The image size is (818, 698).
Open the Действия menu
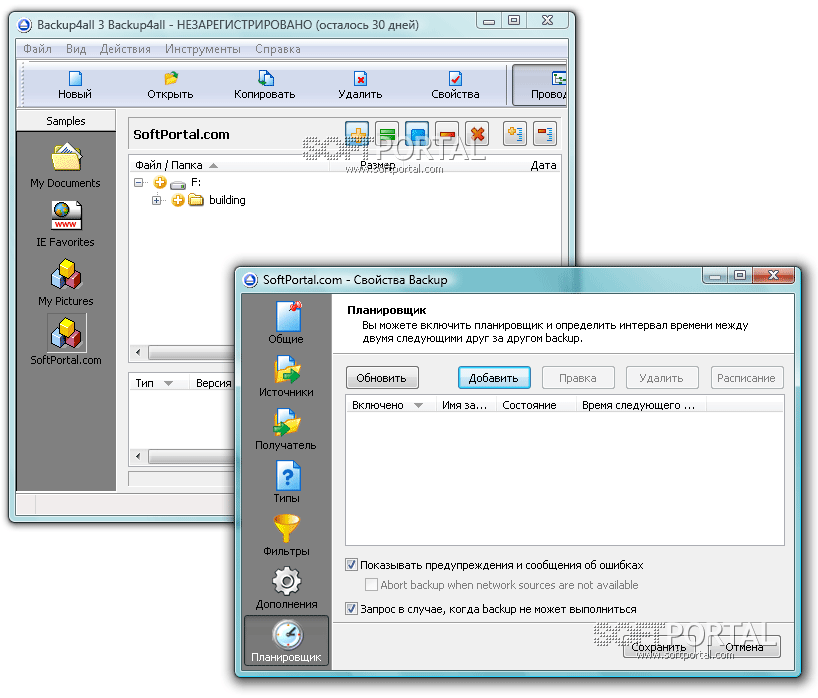[x=125, y=49]
